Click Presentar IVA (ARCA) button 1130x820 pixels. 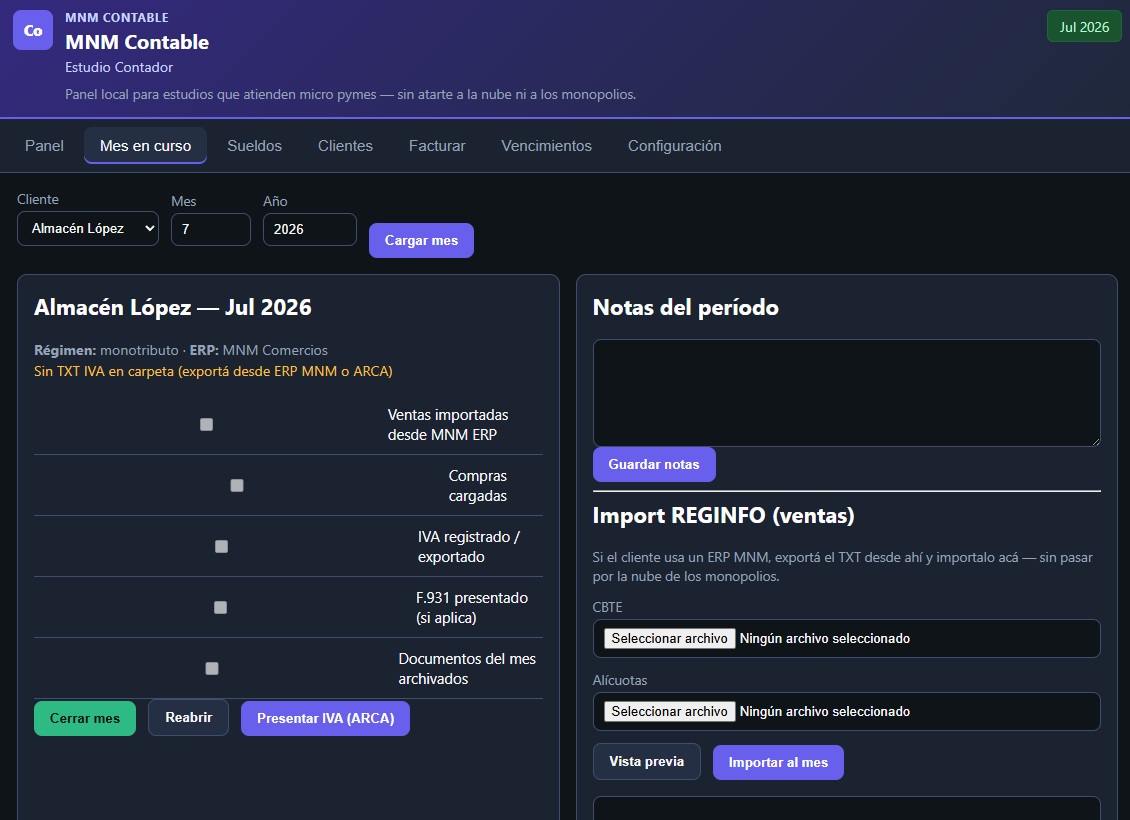[326, 718]
